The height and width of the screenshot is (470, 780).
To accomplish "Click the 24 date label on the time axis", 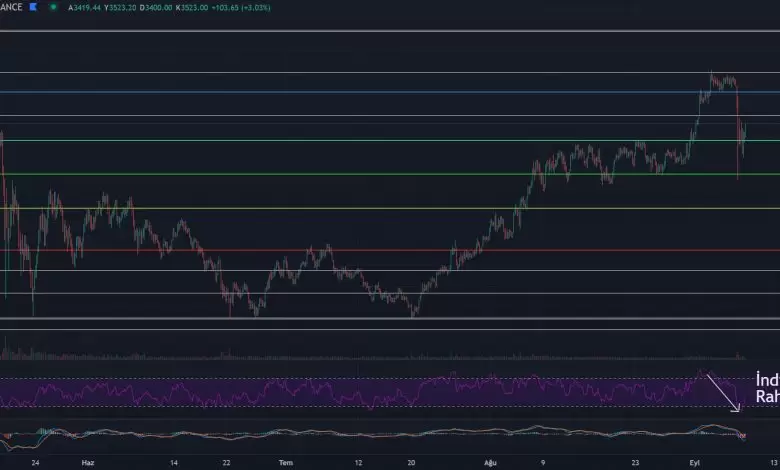I will click(x=35, y=463).
